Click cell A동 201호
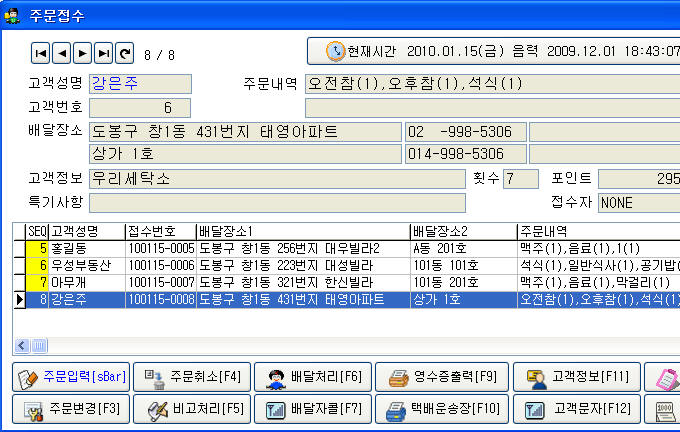The height and width of the screenshot is (432, 680). click(464, 249)
